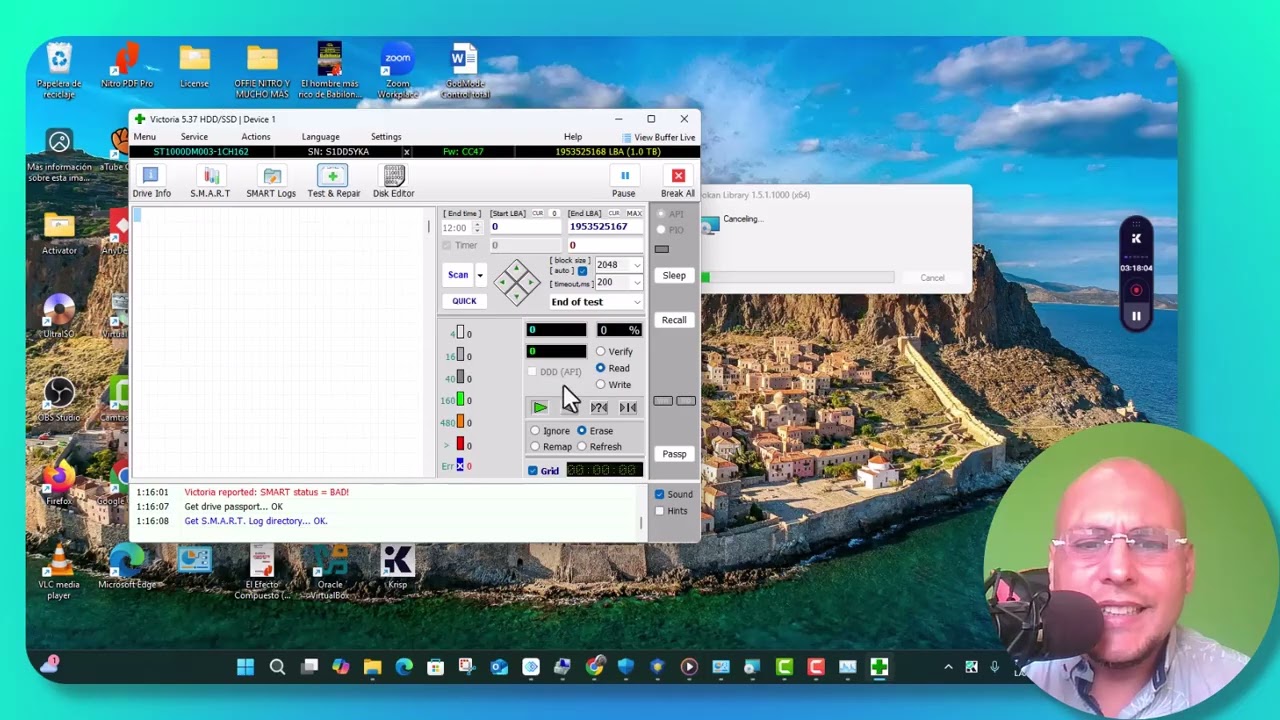This screenshot has height=720, width=1280.
Task: Click the QUICK scan button
Action: 464,301
